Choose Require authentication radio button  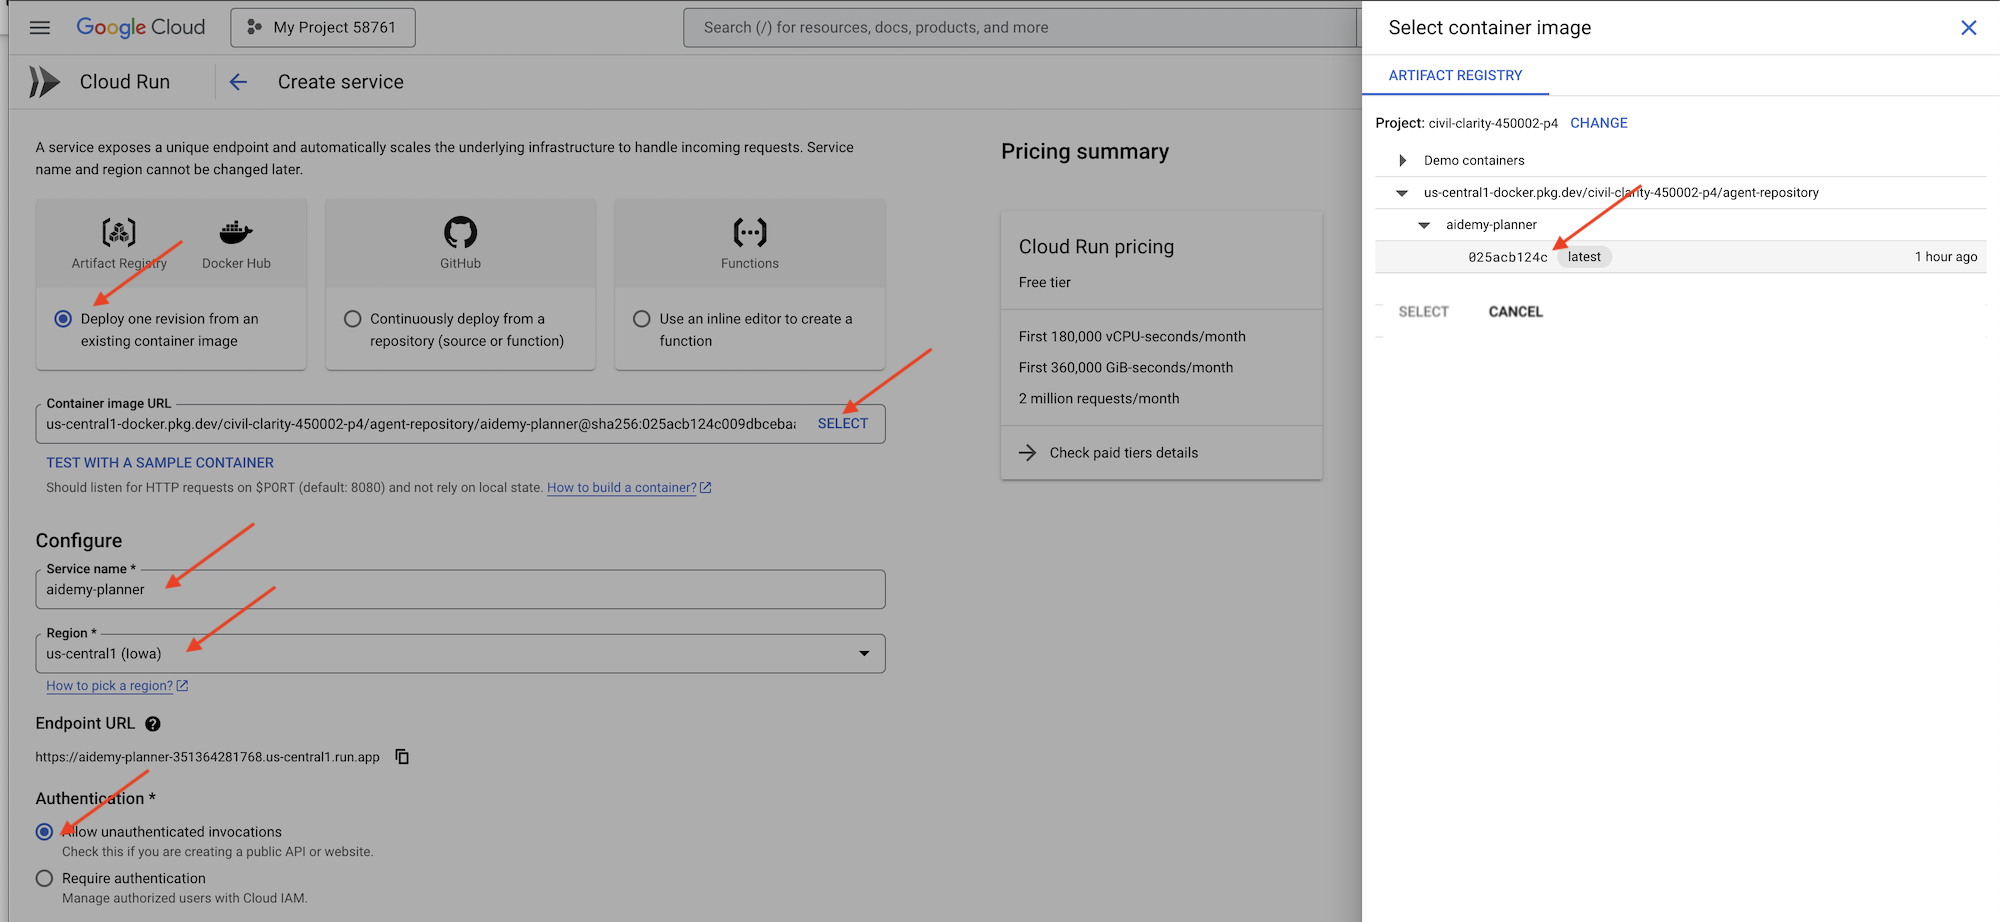click(45, 879)
